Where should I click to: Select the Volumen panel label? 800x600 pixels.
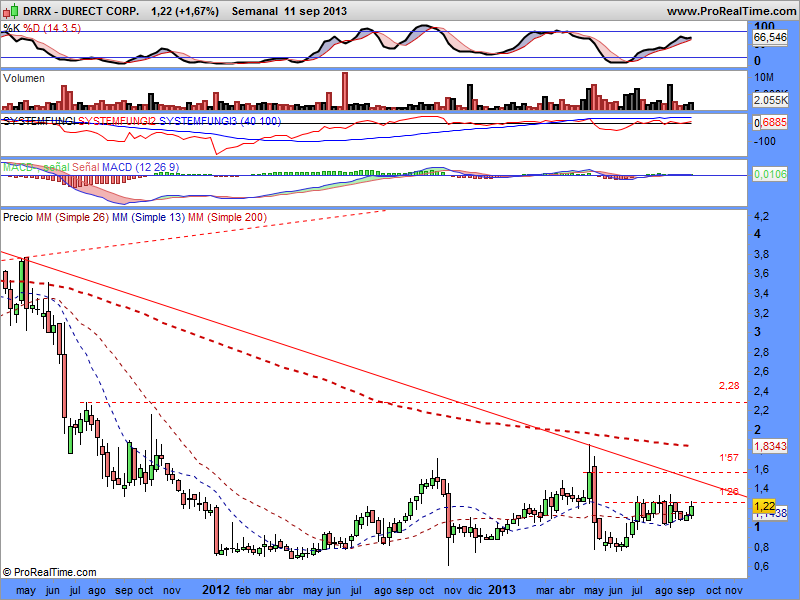[23, 78]
